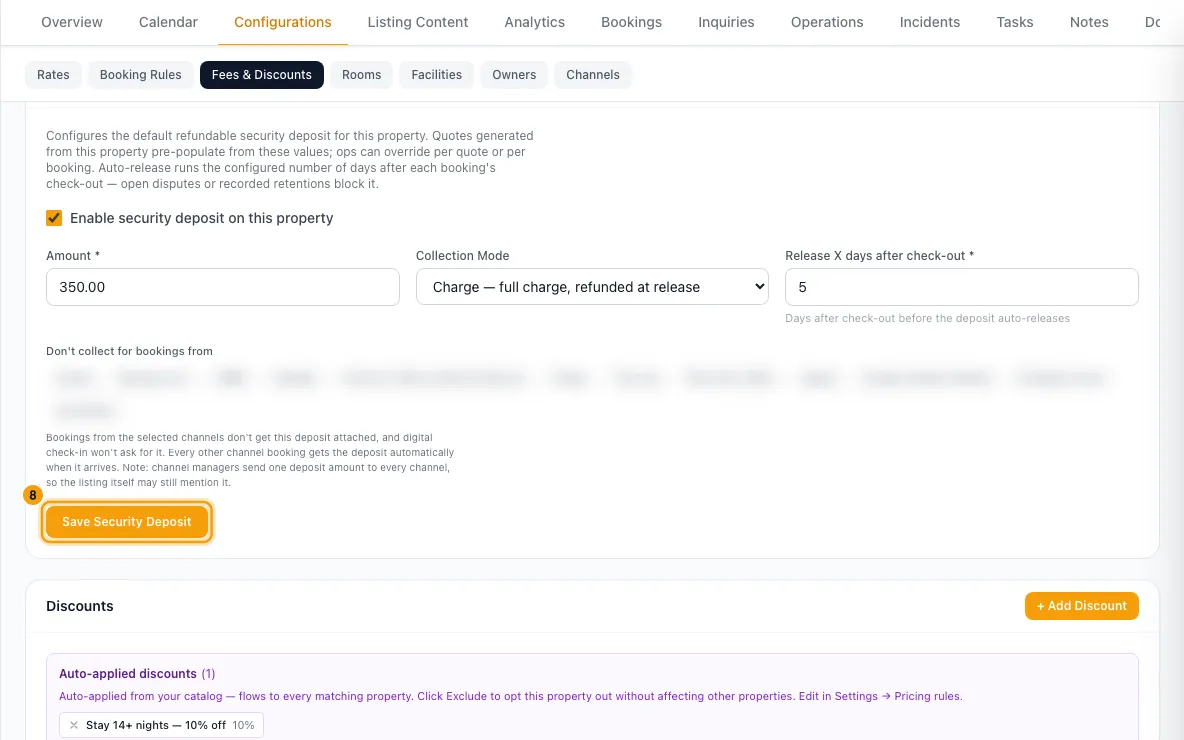1184x740 pixels.
Task: Open the Bookings tab
Action: coord(631,22)
